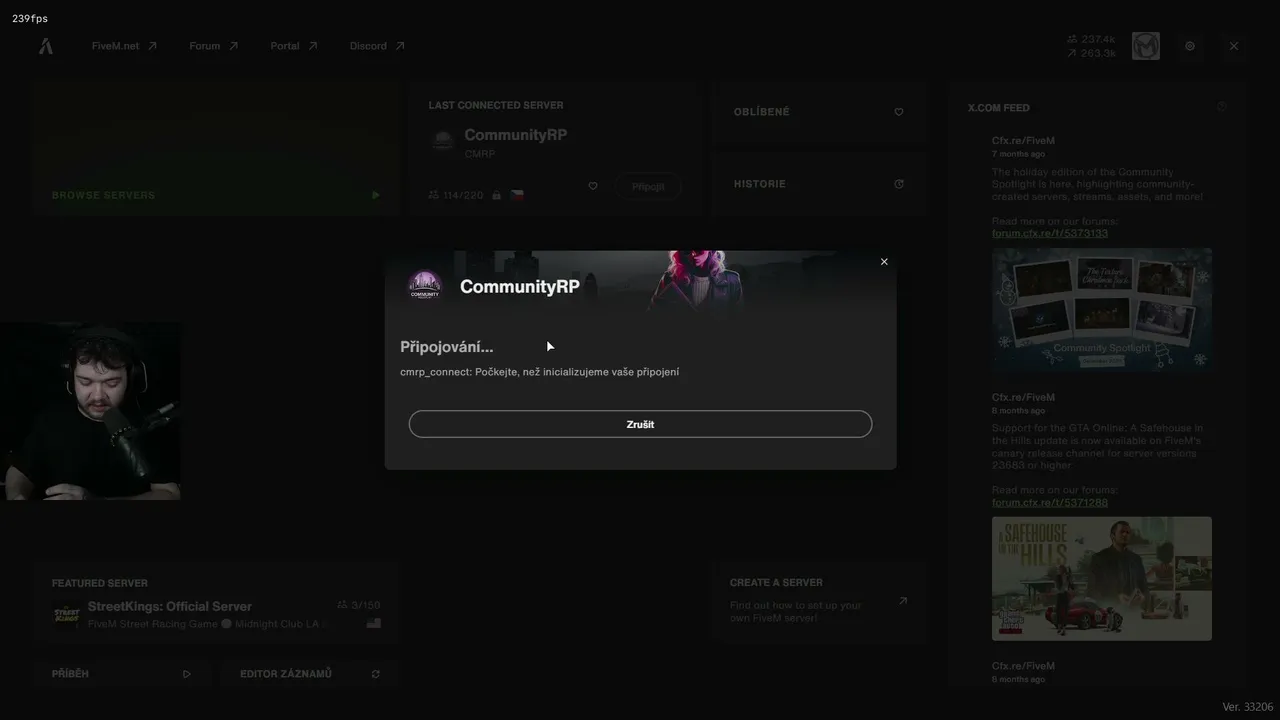Image resolution: width=1280 pixels, height=720 pixels.
Task: Favorite the last connected CommunityRP server
Action: point(593,186)
